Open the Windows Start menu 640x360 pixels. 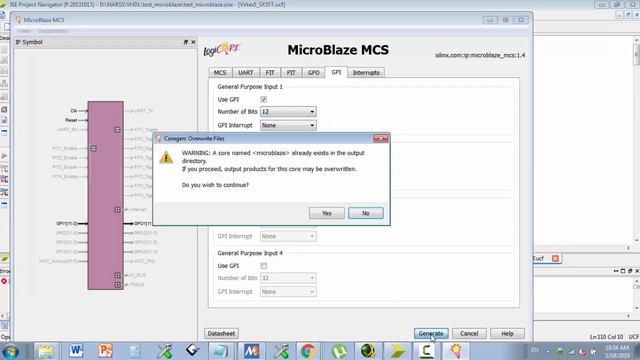pyautogui.click(x=11, y=351)
